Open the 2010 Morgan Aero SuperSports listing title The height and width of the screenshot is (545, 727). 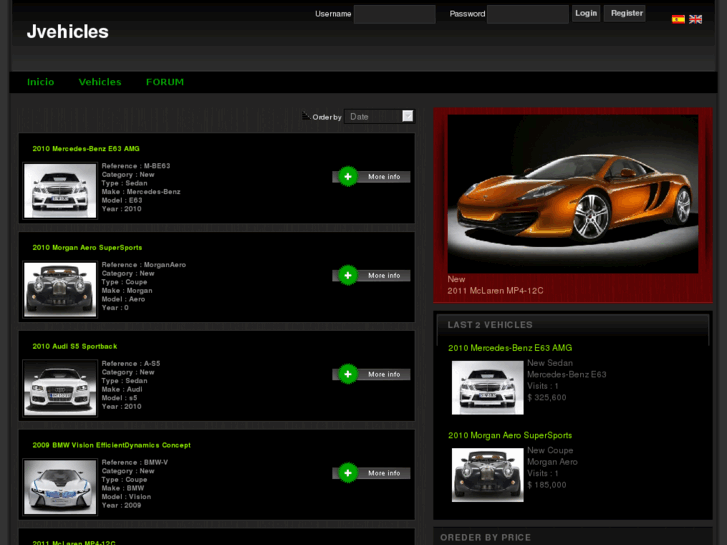87,248
